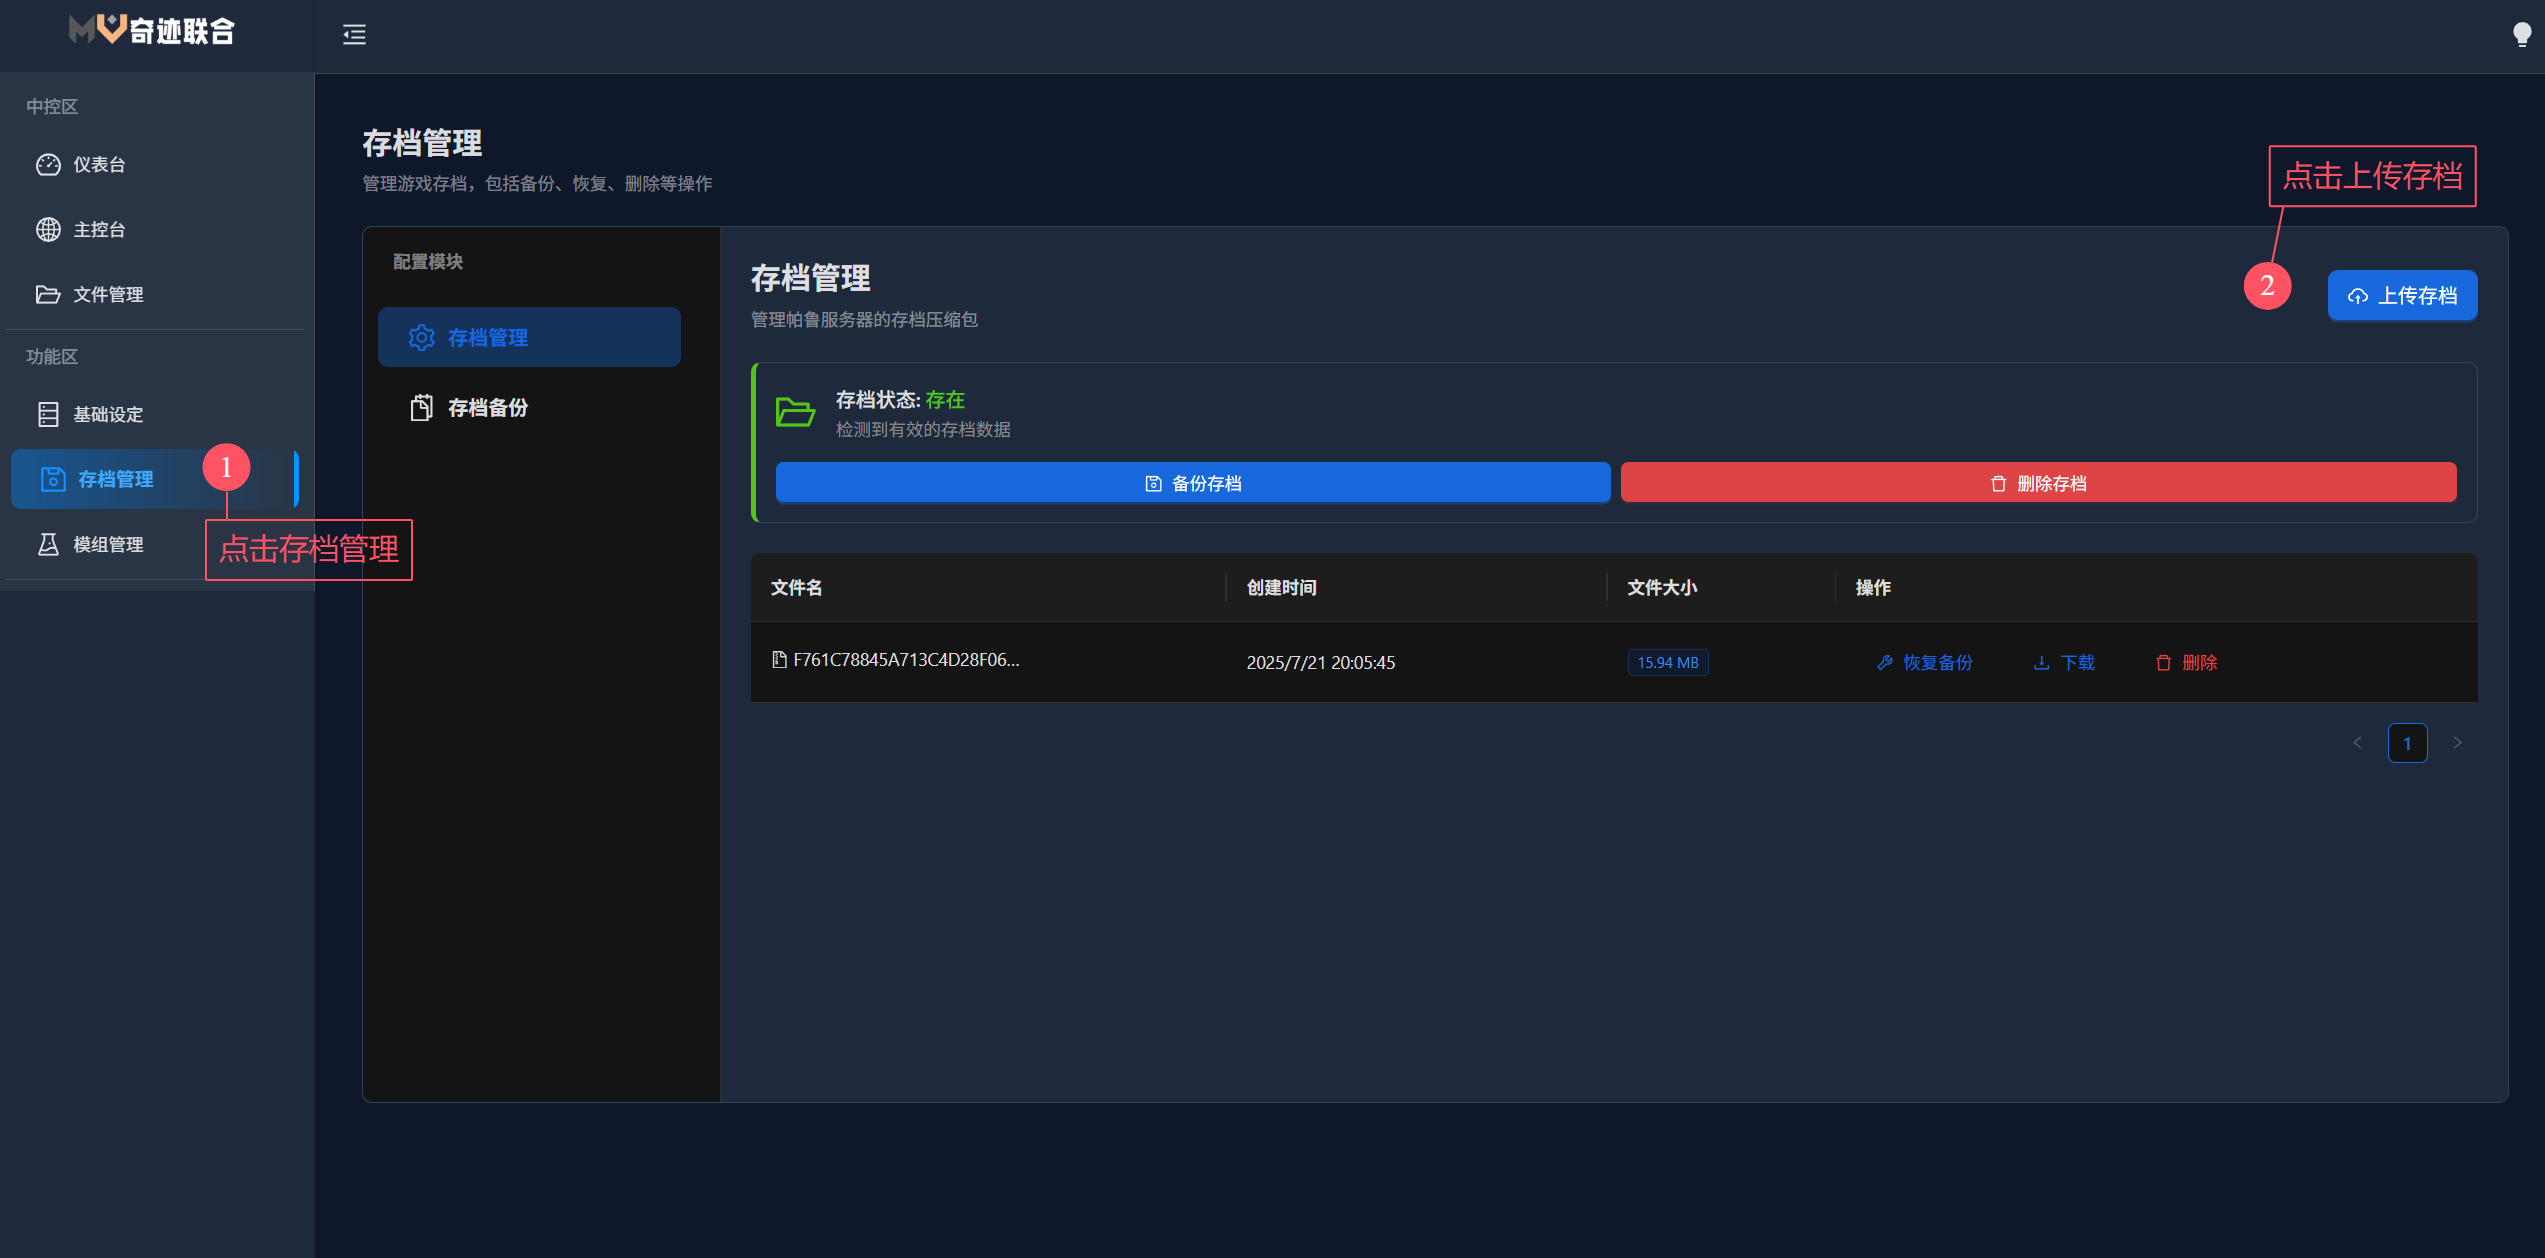The image size is (2545, 1258).
Task: Go to previous page with left chevron
Action: point(2357,743)
